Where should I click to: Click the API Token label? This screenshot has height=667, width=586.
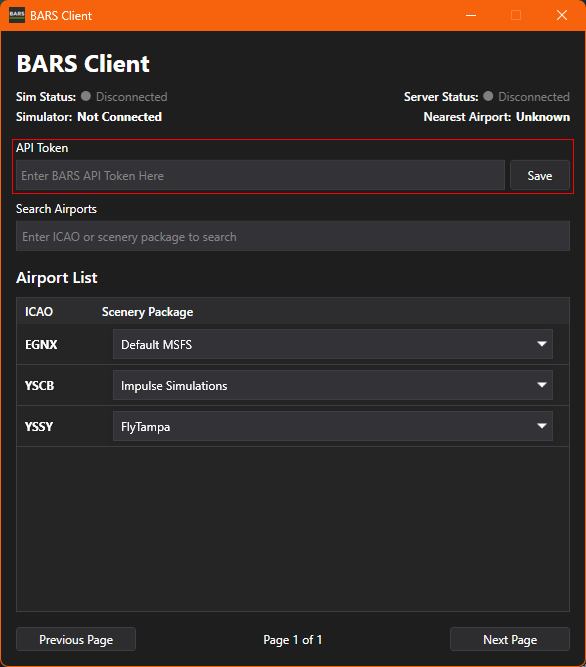tap(42, 148)
